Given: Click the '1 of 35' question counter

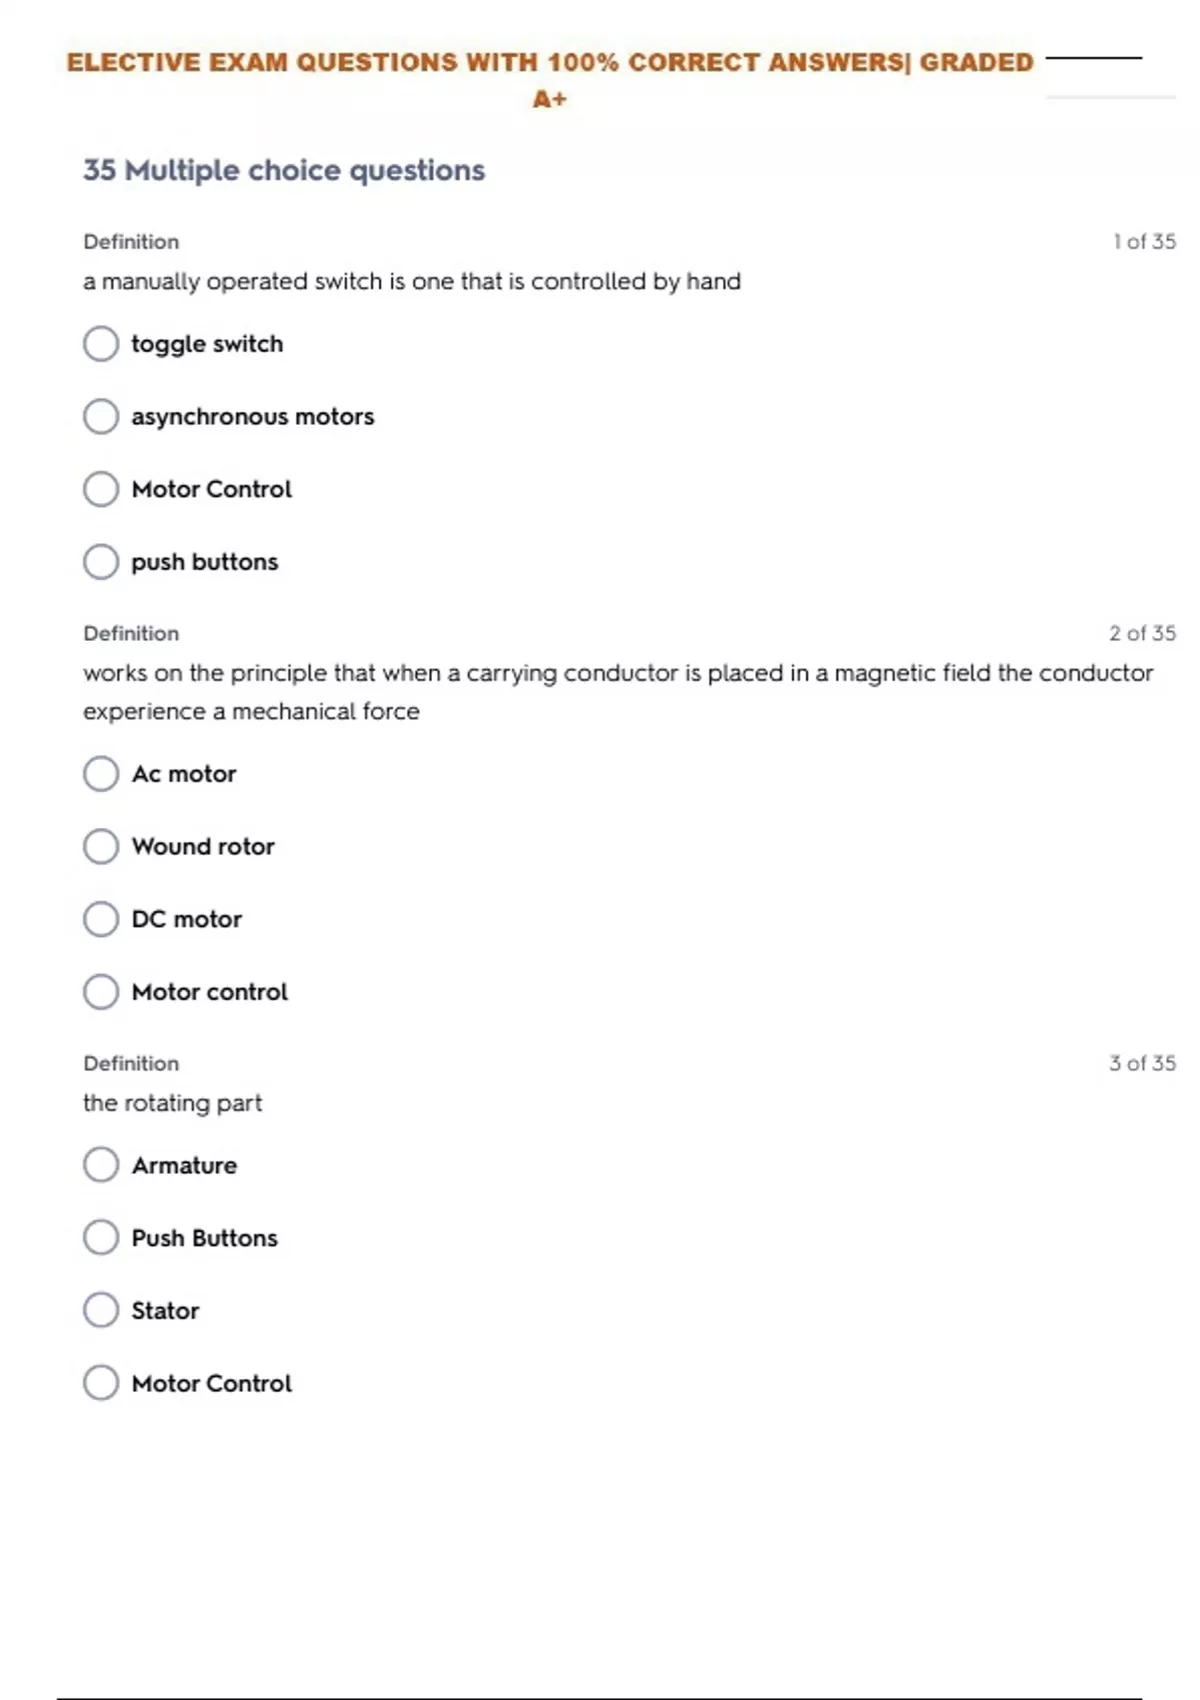Looking at the screenshot, I should (1144, 242).
